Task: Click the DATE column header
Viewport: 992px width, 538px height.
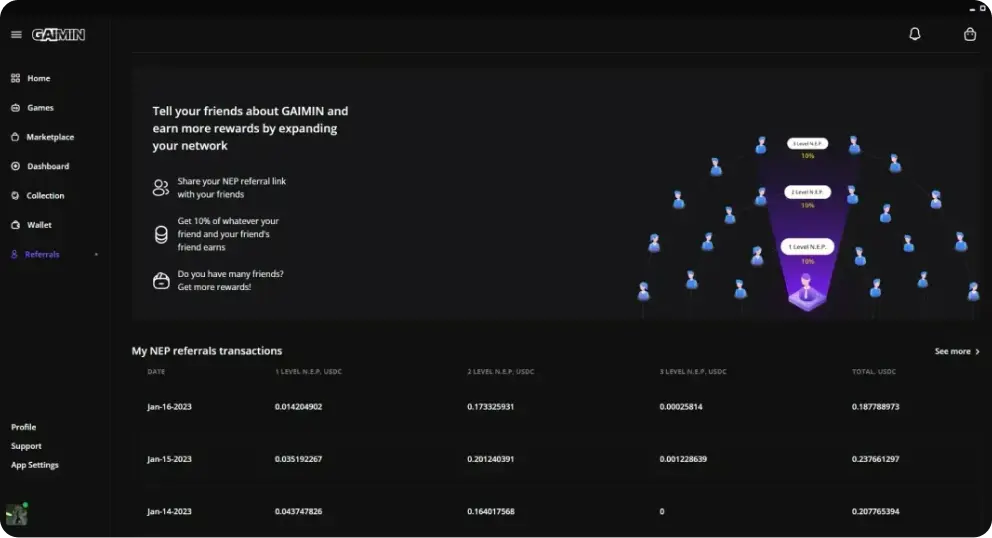Action: point(156,372)
